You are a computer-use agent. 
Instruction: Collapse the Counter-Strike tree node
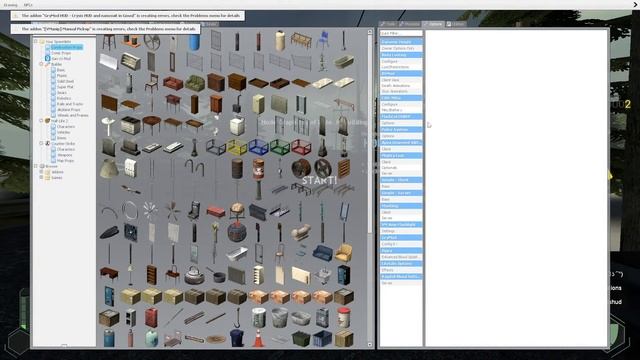[x=41, y=143]
